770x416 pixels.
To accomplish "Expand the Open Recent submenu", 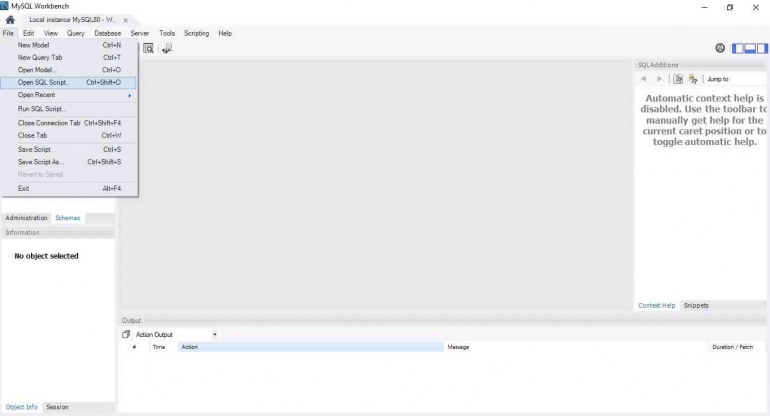I will [69, 95].
